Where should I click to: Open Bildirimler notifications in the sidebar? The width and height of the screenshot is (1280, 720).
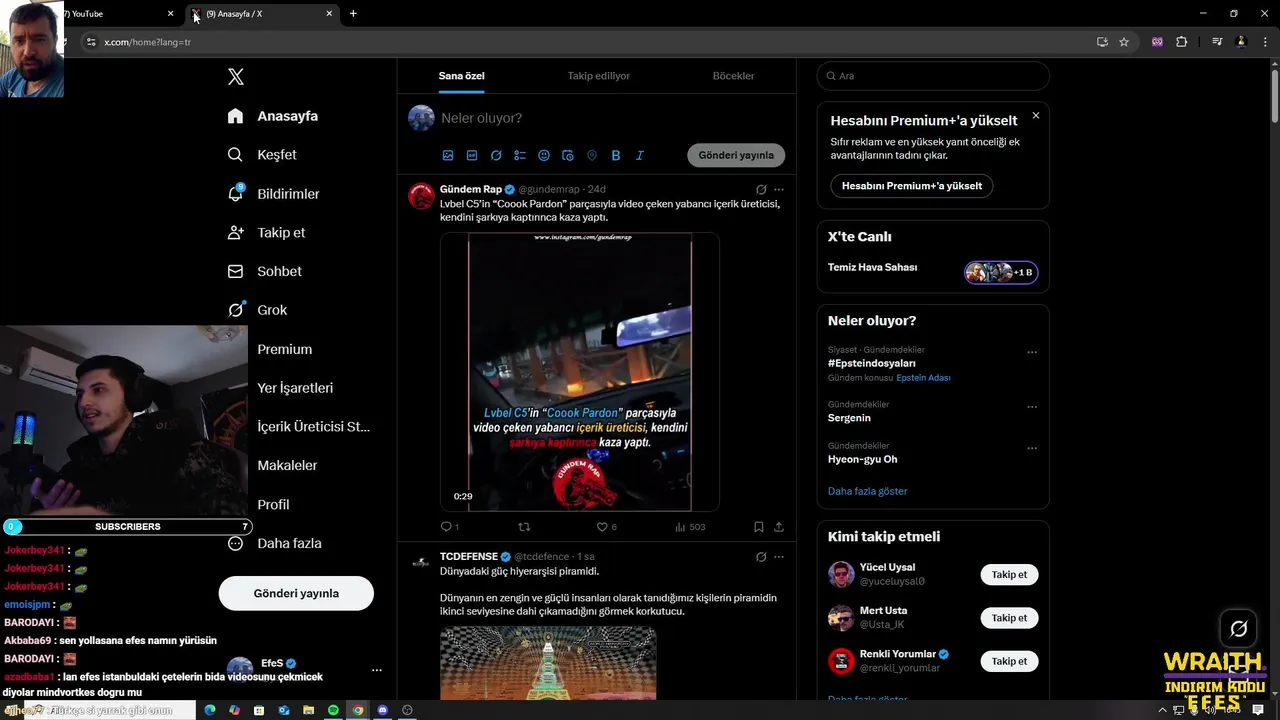[x=273, y=194]
